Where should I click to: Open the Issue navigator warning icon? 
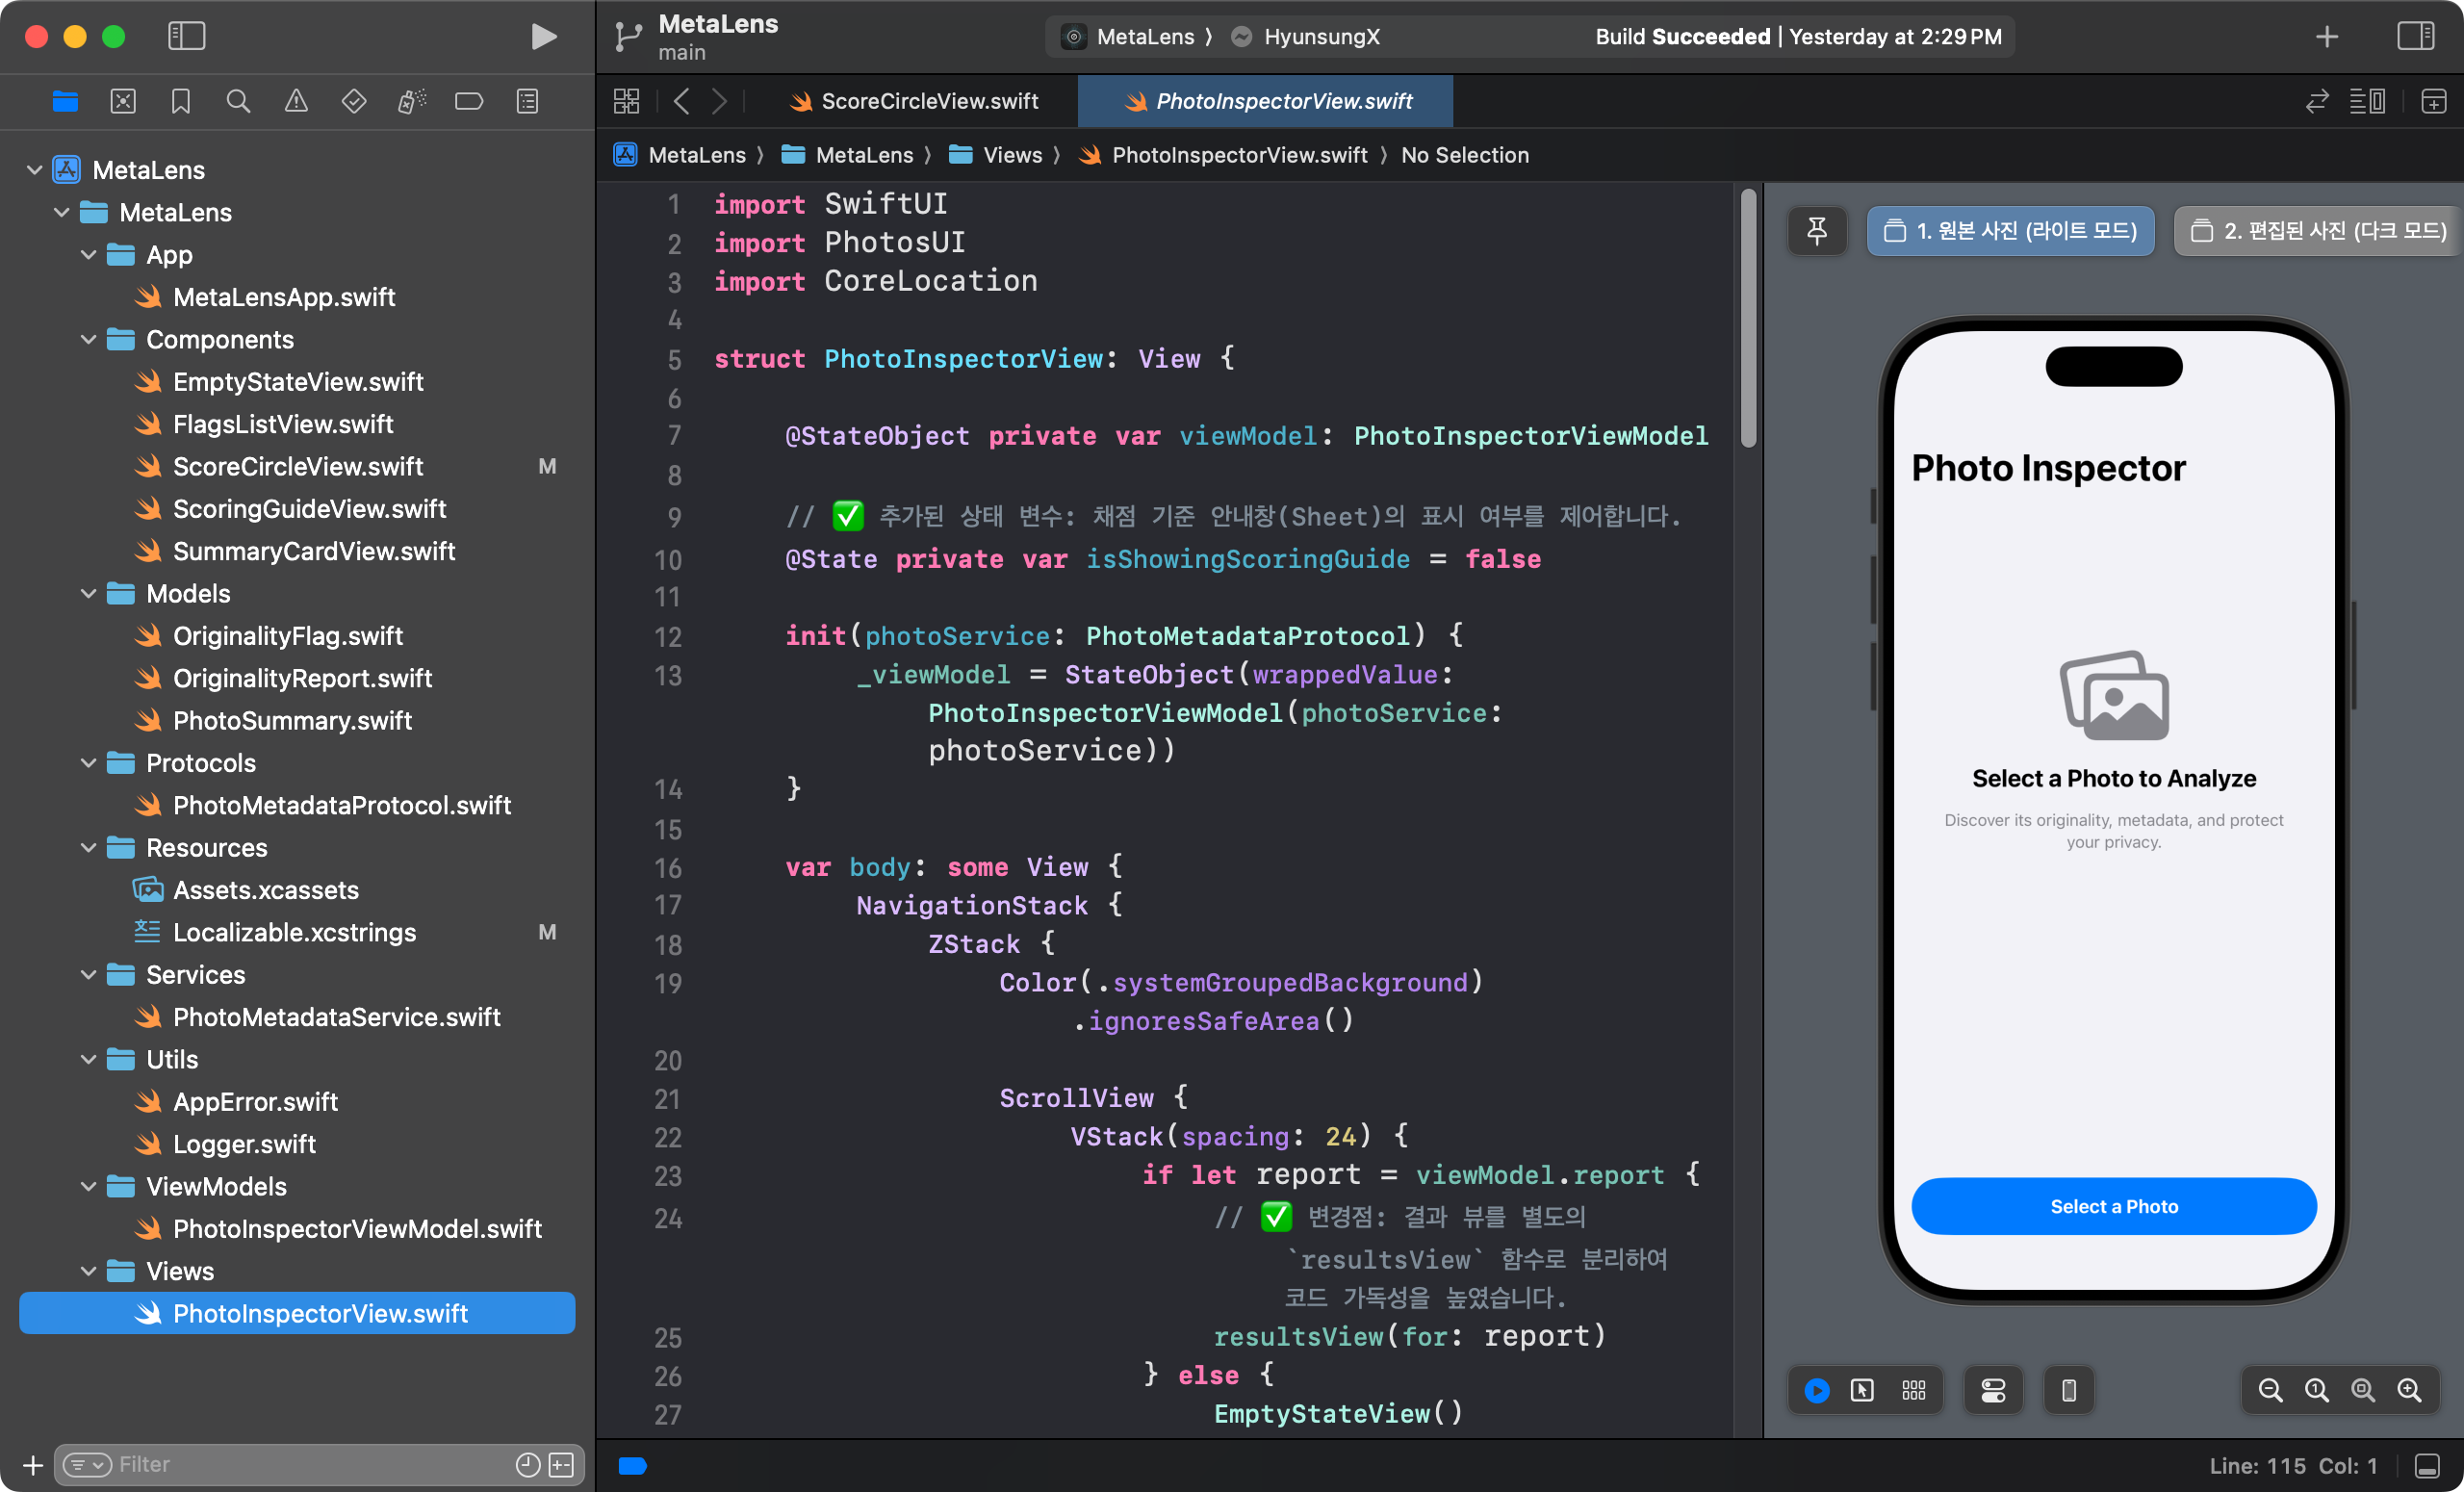296,101
